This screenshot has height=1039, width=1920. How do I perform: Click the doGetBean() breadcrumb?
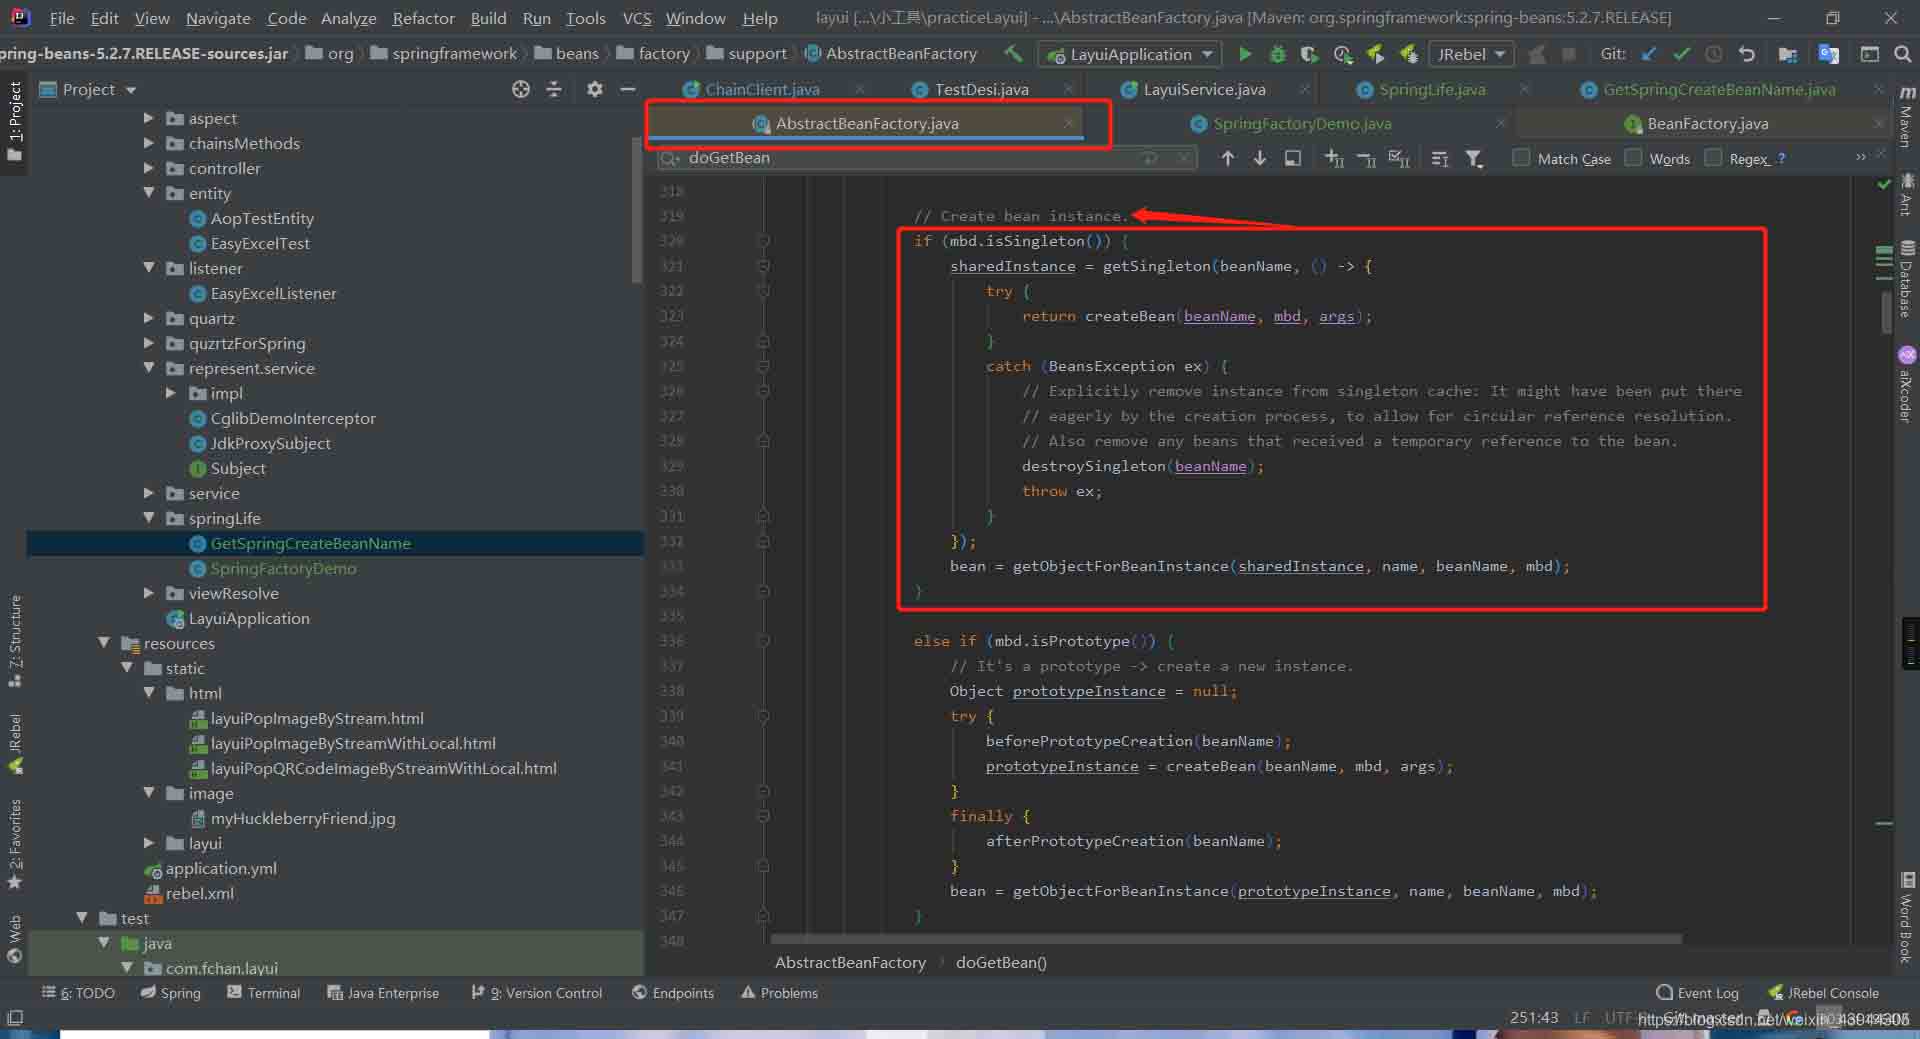[1001, 962]
